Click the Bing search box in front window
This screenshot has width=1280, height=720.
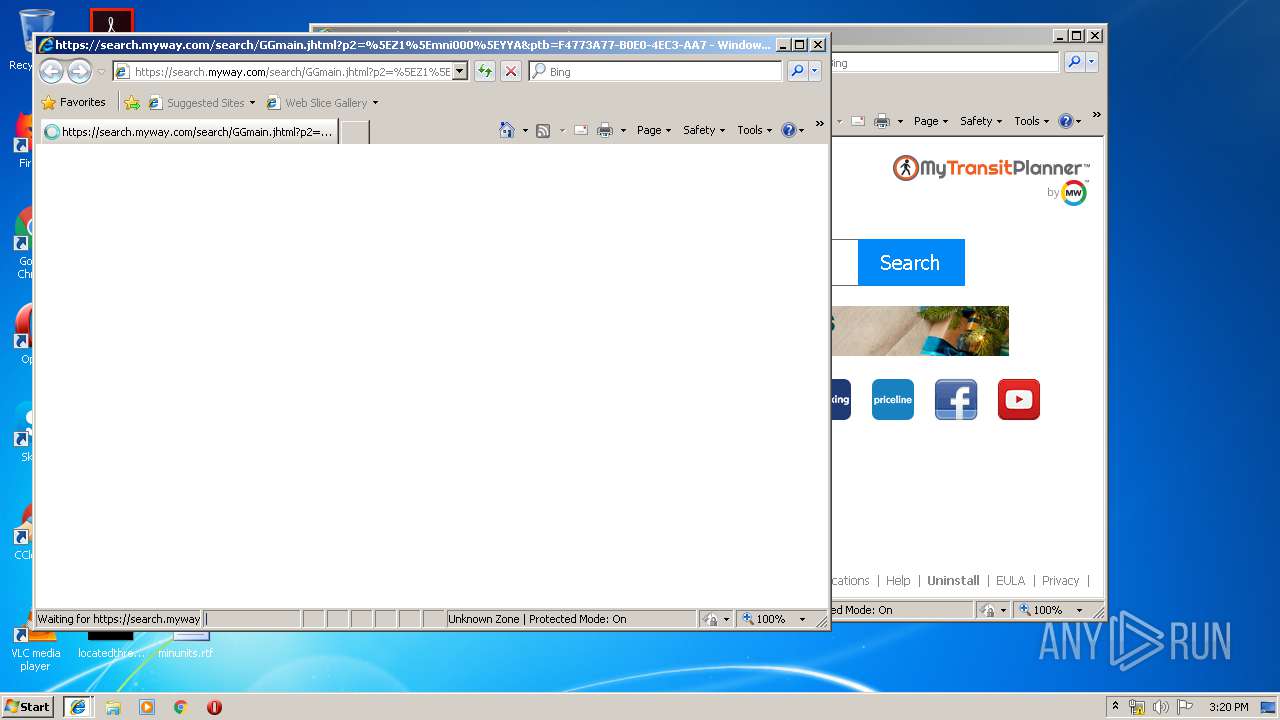656,71
